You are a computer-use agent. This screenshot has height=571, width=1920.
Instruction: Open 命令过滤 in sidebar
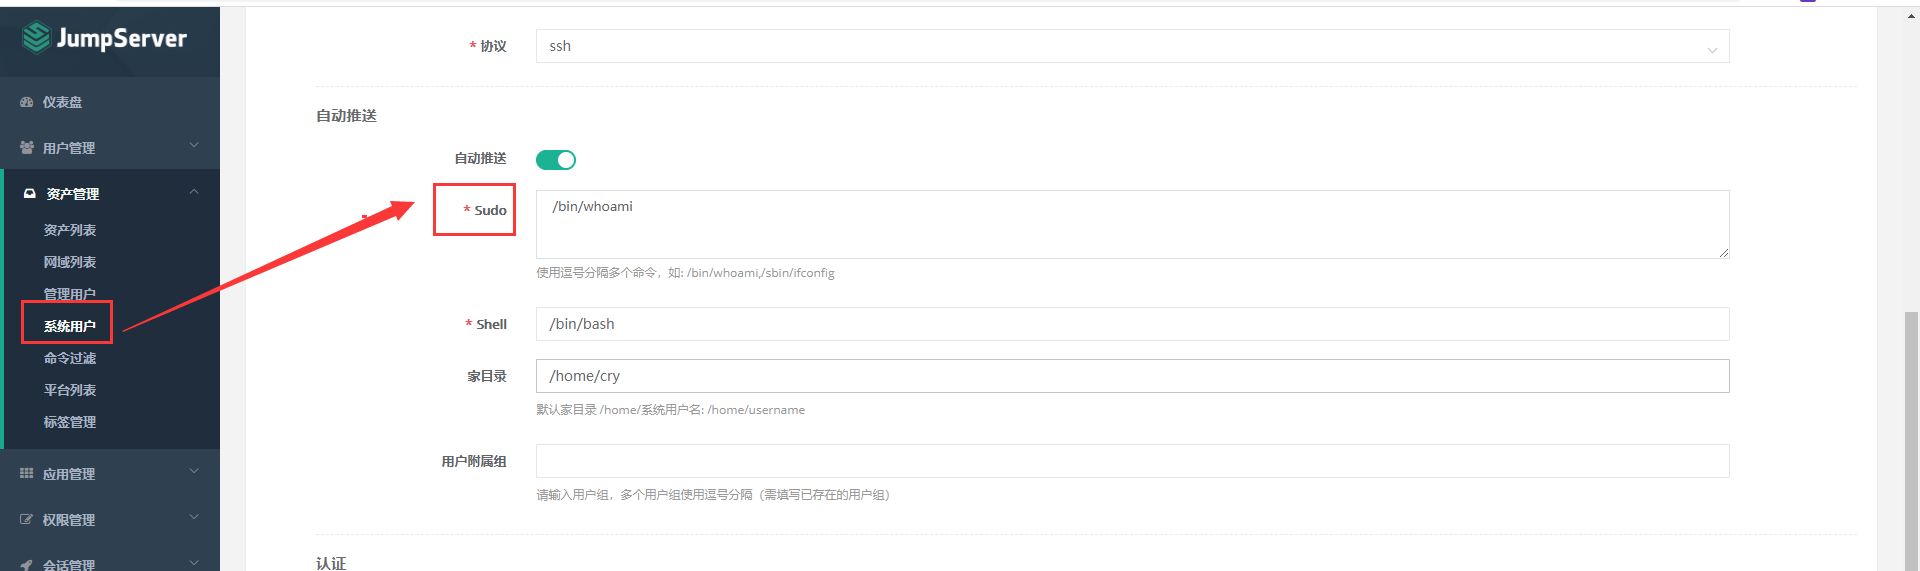point(70,358)
